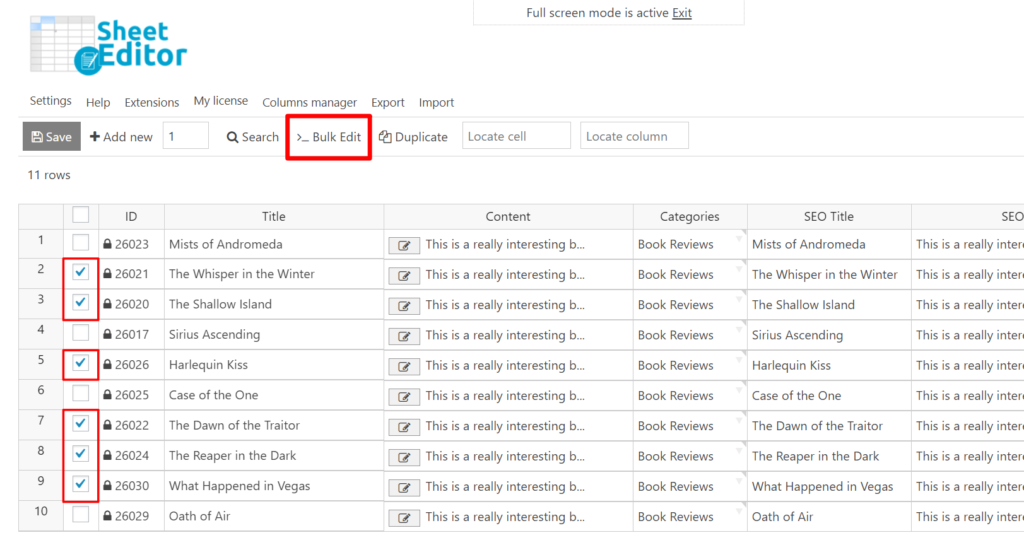Click the lock icon beside ID 26017

click(x=107, y=334)
